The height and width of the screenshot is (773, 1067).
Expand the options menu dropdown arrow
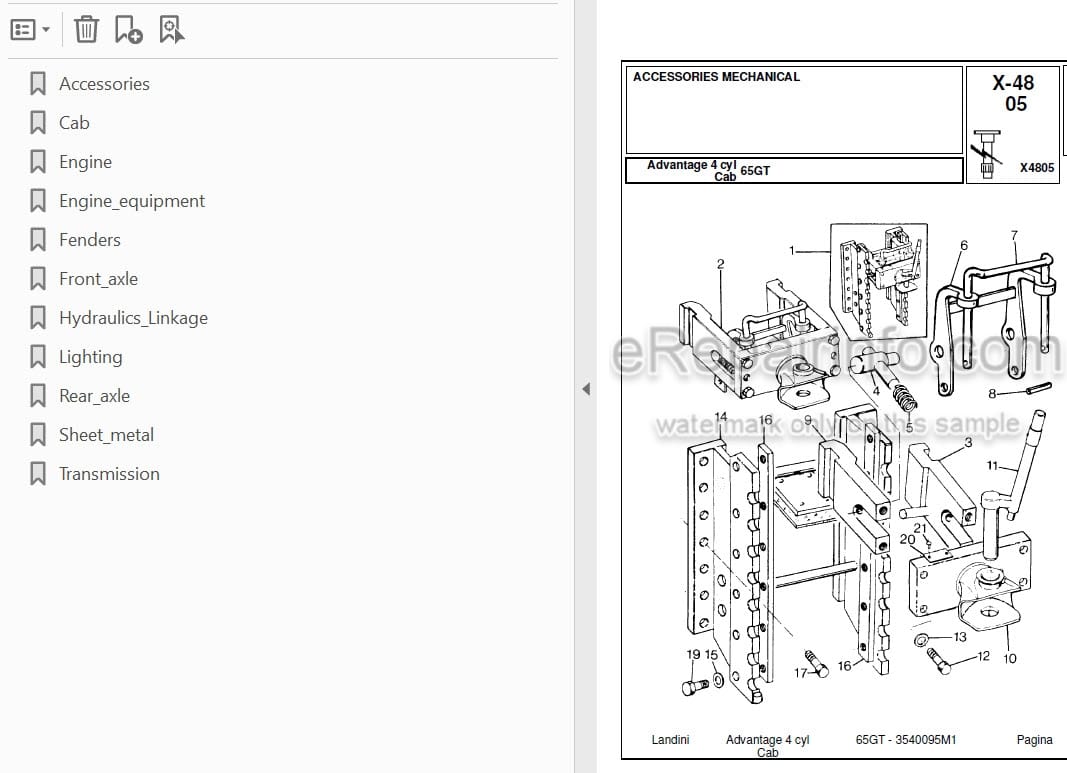(46, 30)
